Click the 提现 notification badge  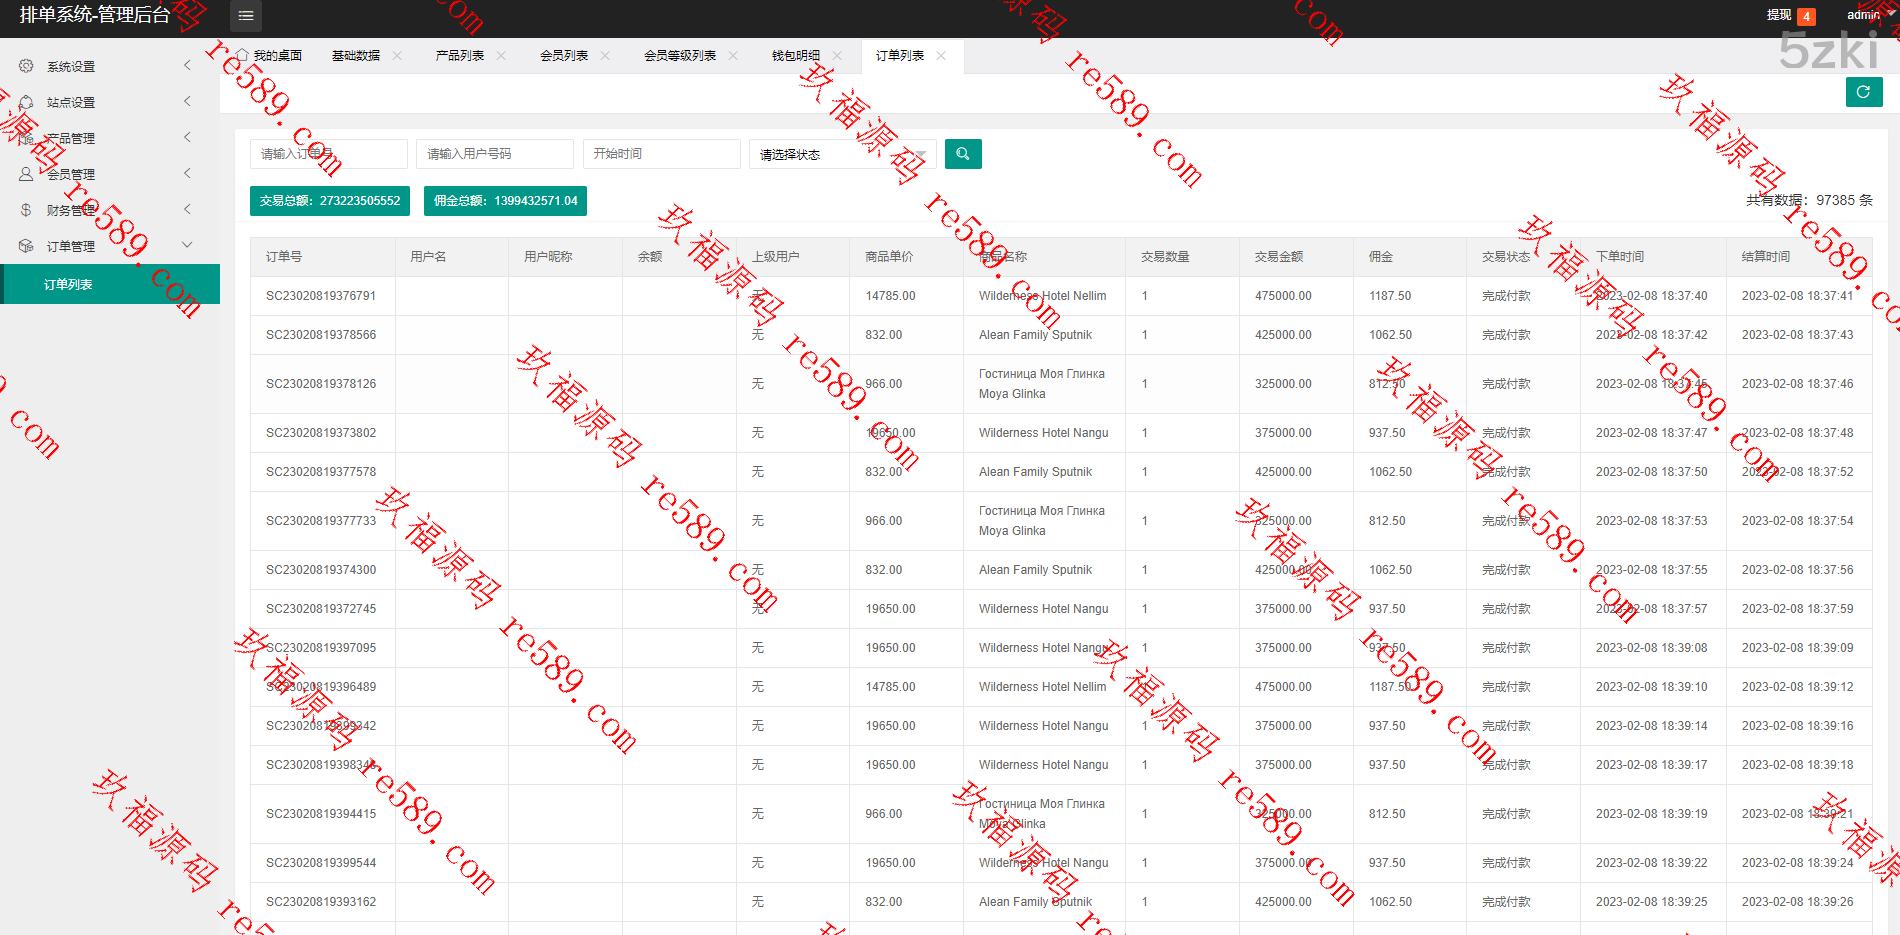point(1806,16)
